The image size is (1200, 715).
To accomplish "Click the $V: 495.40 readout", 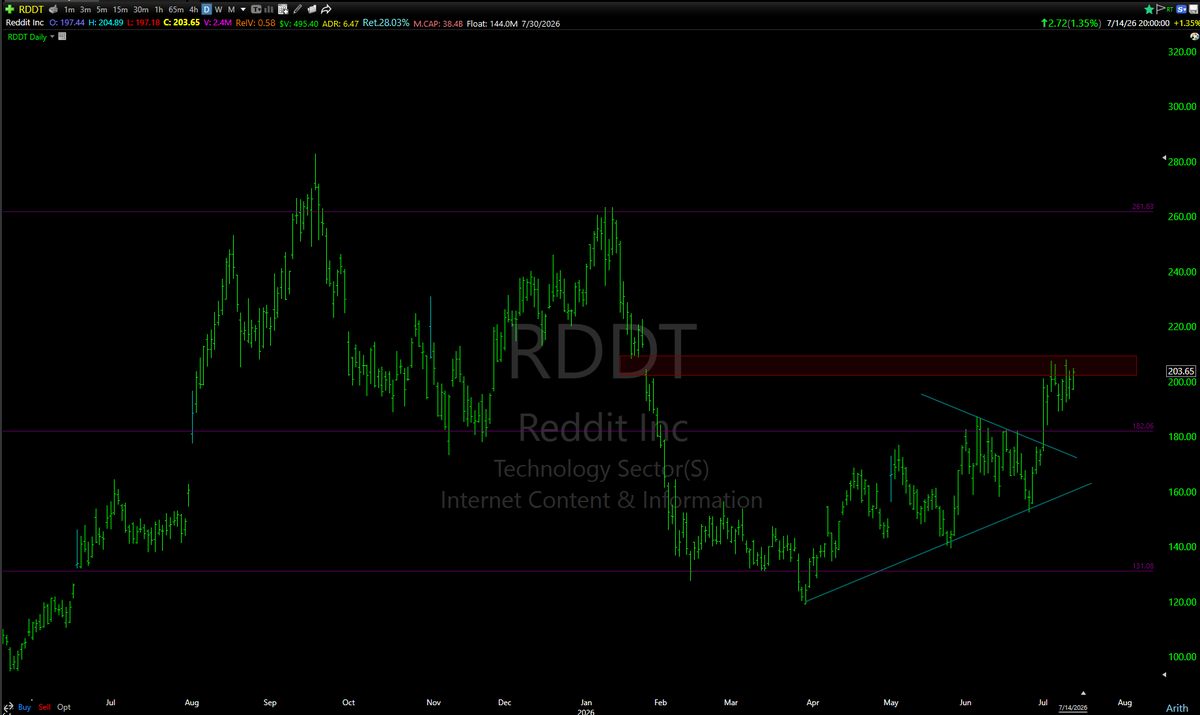I will (298, 23).
